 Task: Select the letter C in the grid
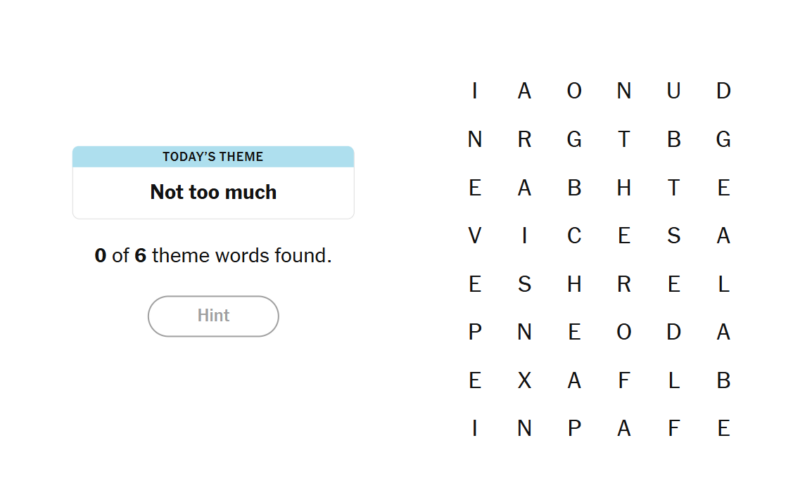tap(574, 236)
